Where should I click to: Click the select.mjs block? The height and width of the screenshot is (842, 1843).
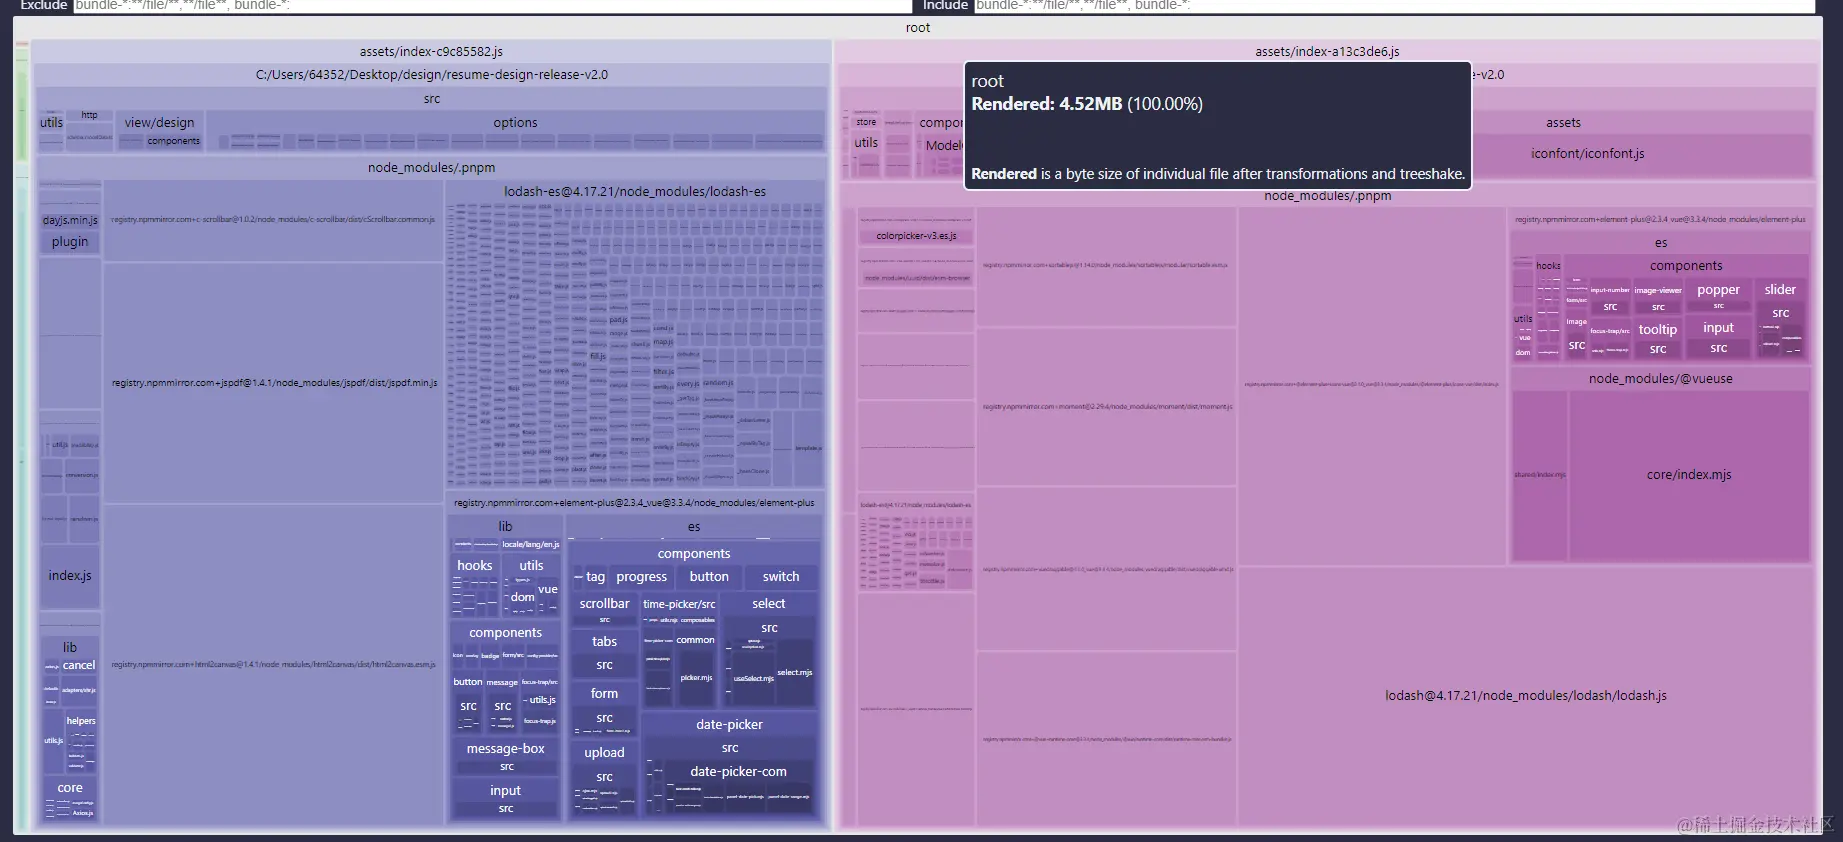(795, 673)
